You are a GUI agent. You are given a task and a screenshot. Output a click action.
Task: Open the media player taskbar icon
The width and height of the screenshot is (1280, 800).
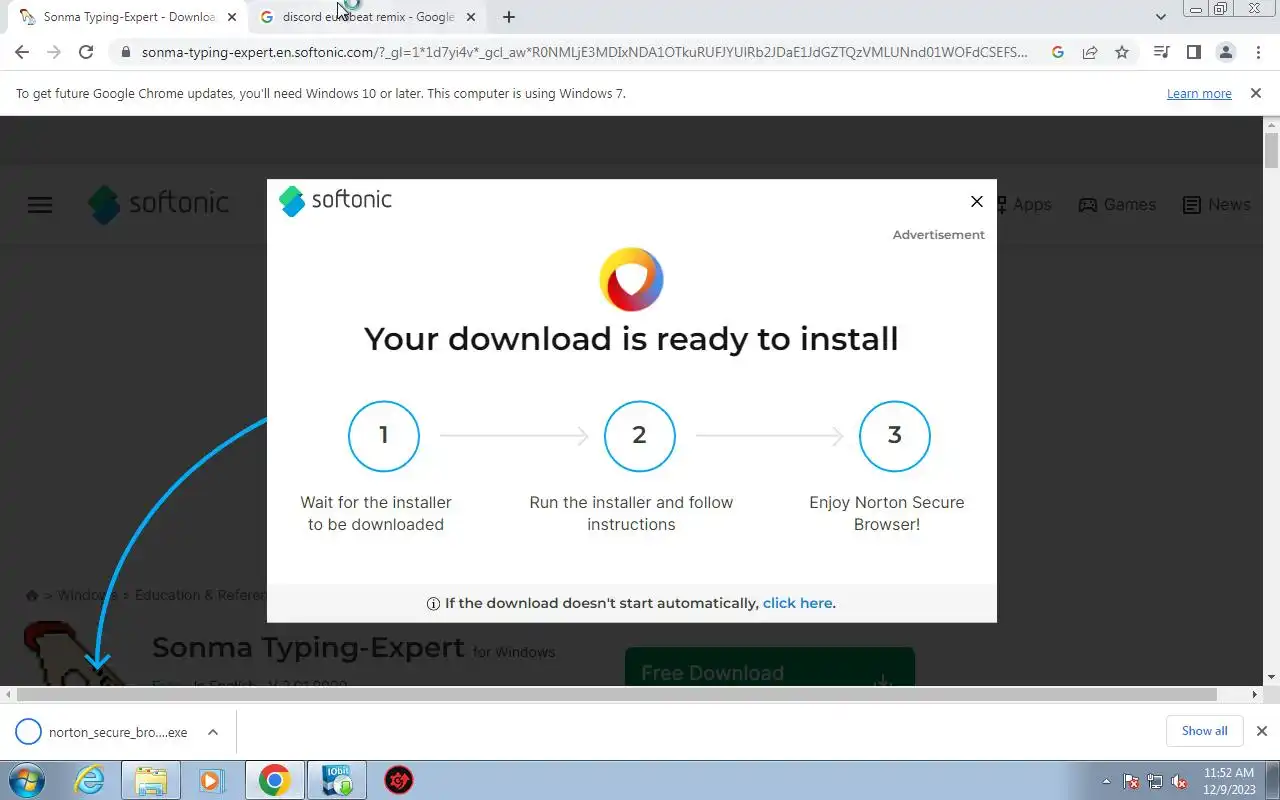211,780
